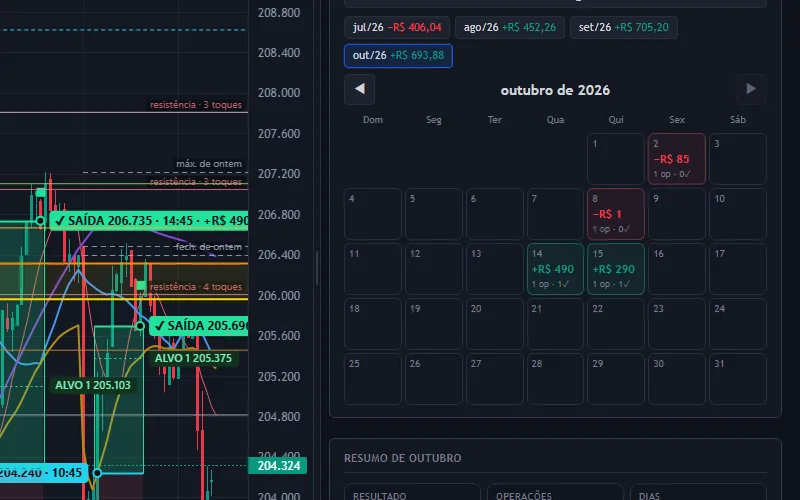Open calendar day 14 showing +R$ 490
The height and width of the screenshot is (500, 800).
point(555,269)
